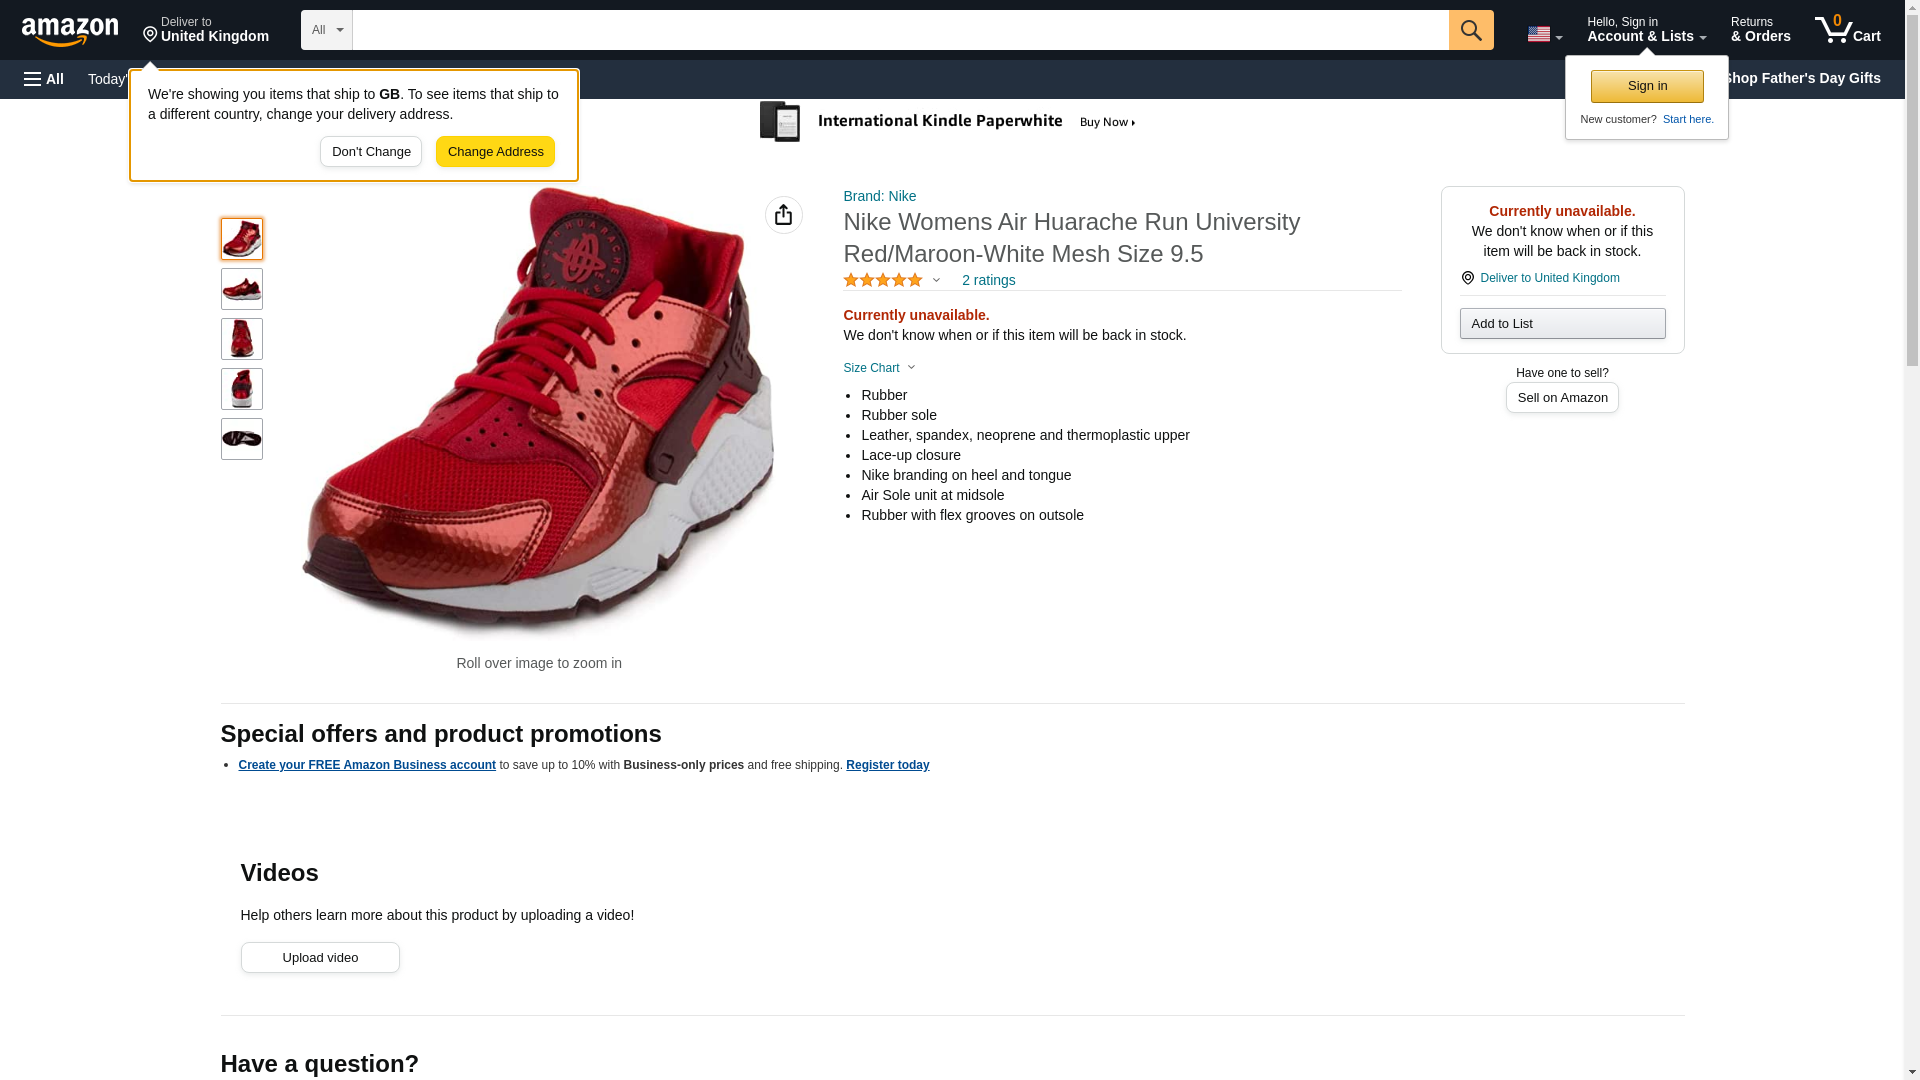
Task: Select the second shoe thumbnail
Action: click(x=242, y=289)
